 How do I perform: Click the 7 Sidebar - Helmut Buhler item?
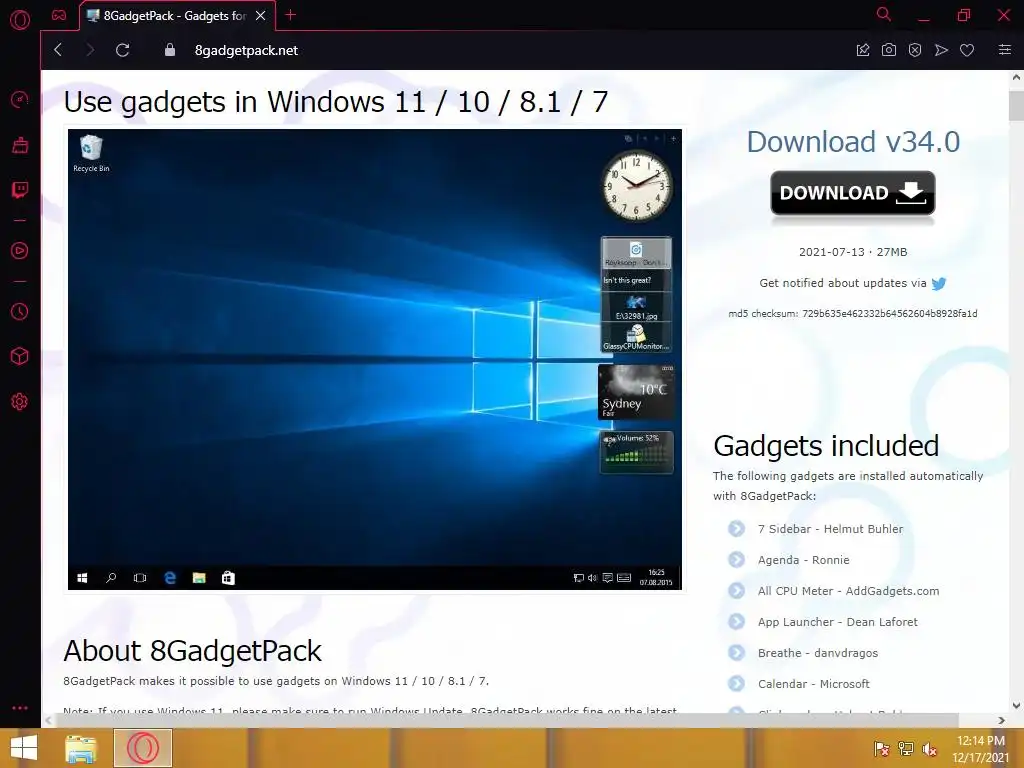tap(830, 529)
